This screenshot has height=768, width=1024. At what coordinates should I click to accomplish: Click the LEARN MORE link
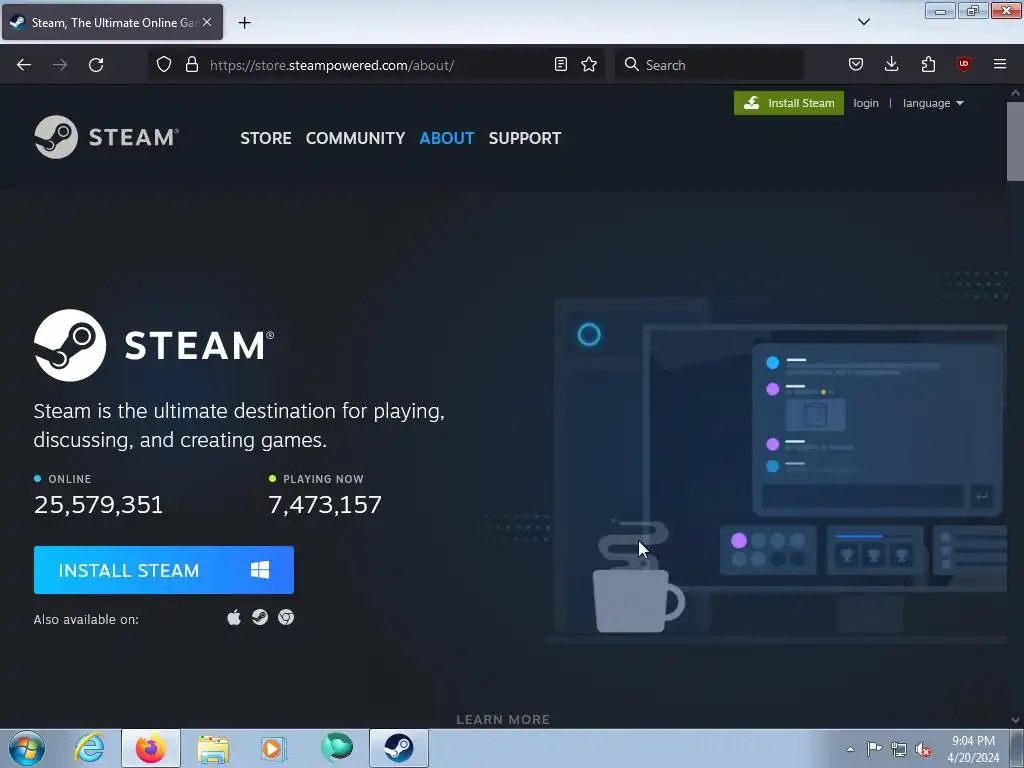tap(503, 719)
